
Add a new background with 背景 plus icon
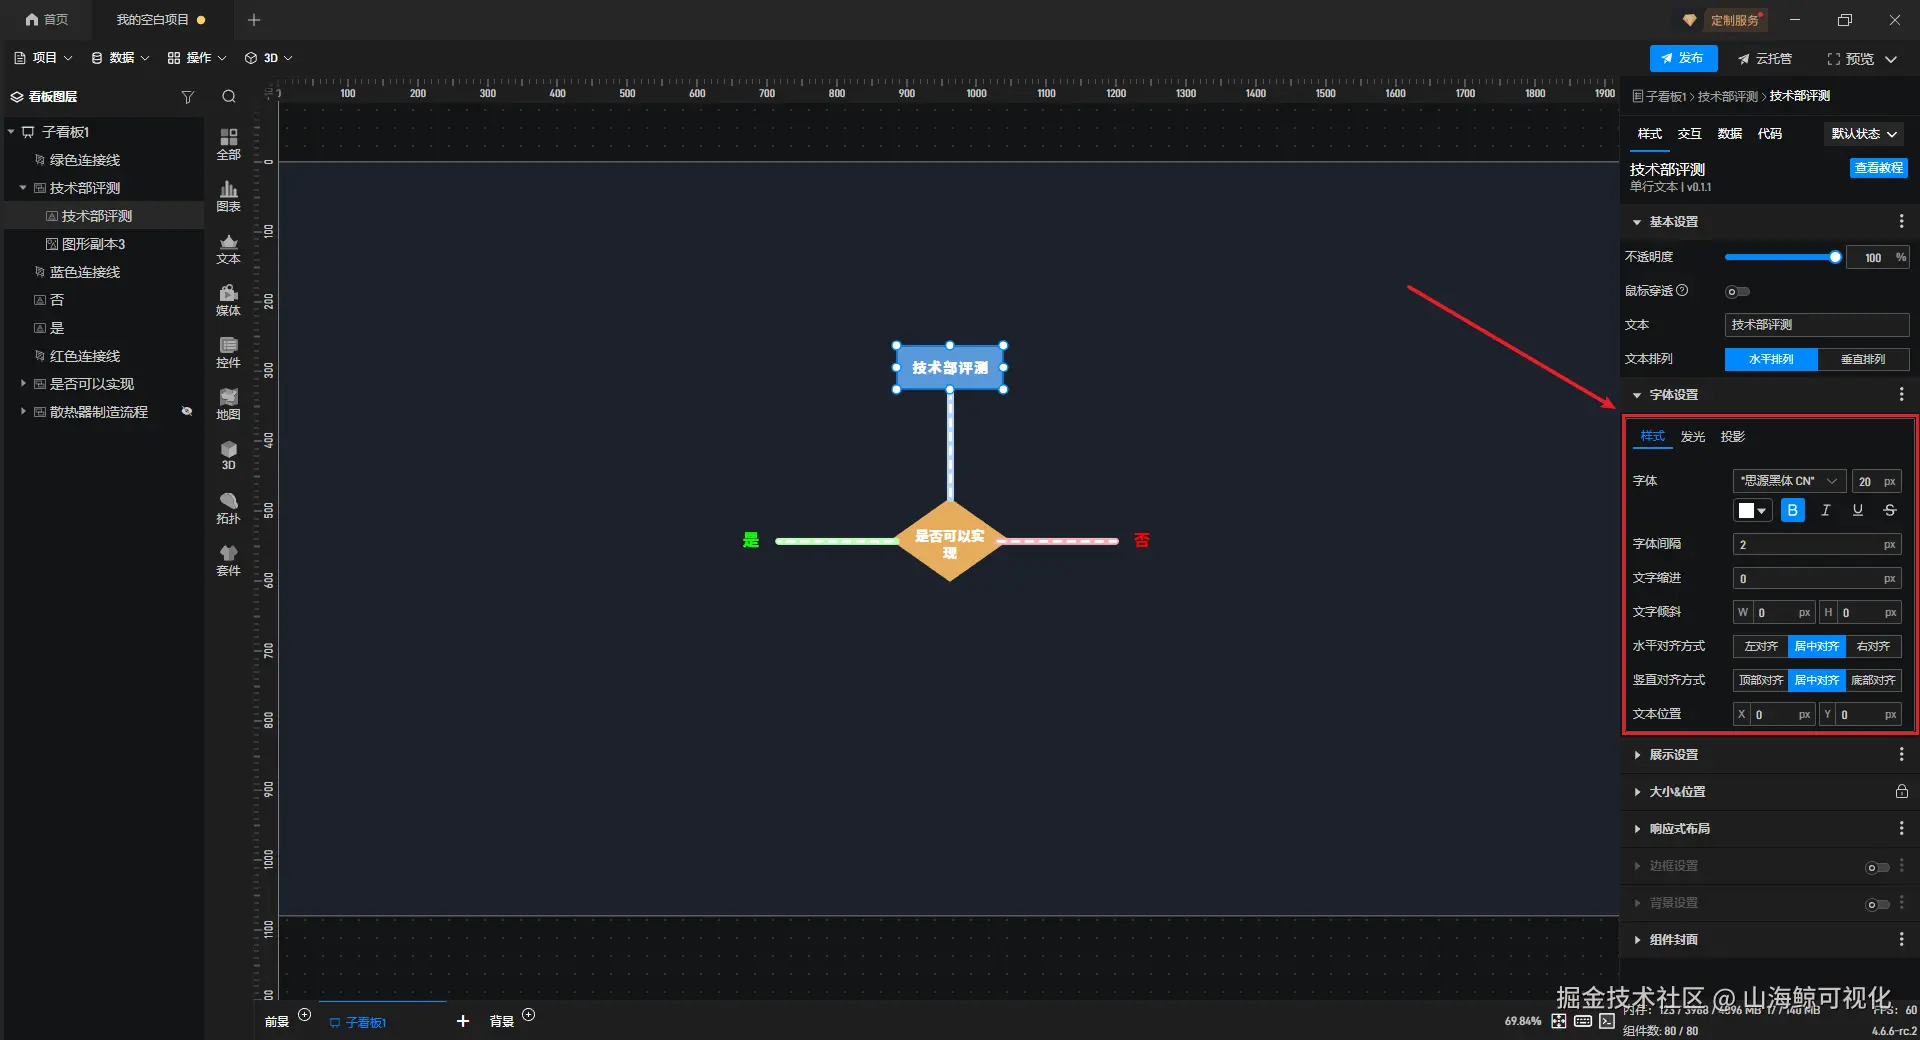coord(529,1015)
